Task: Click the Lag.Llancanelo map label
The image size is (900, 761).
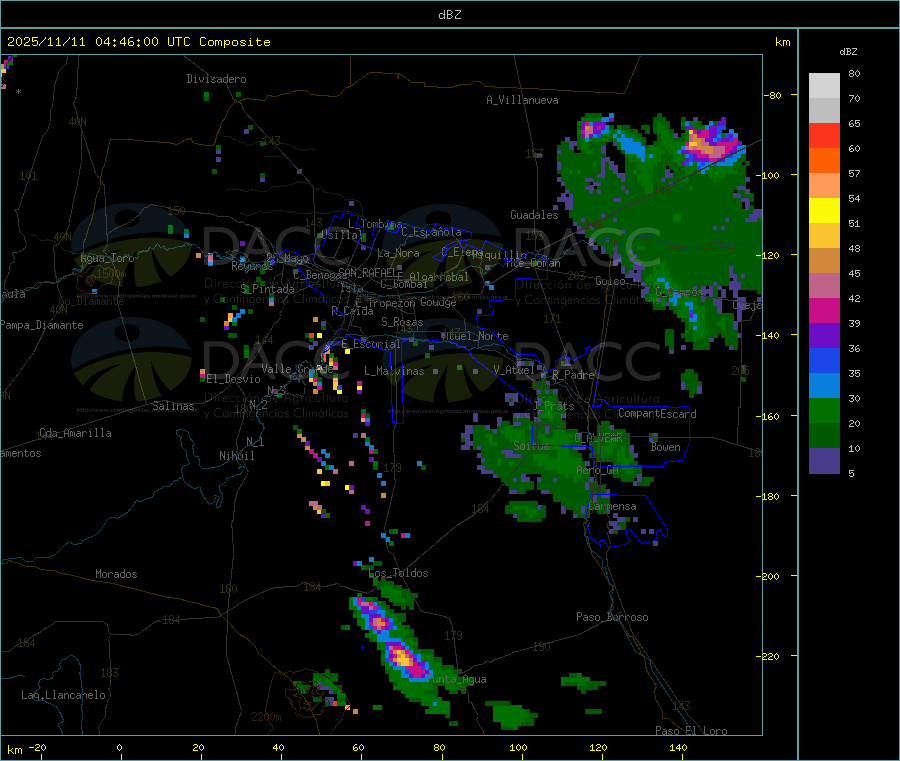Action: click(63, 695)
